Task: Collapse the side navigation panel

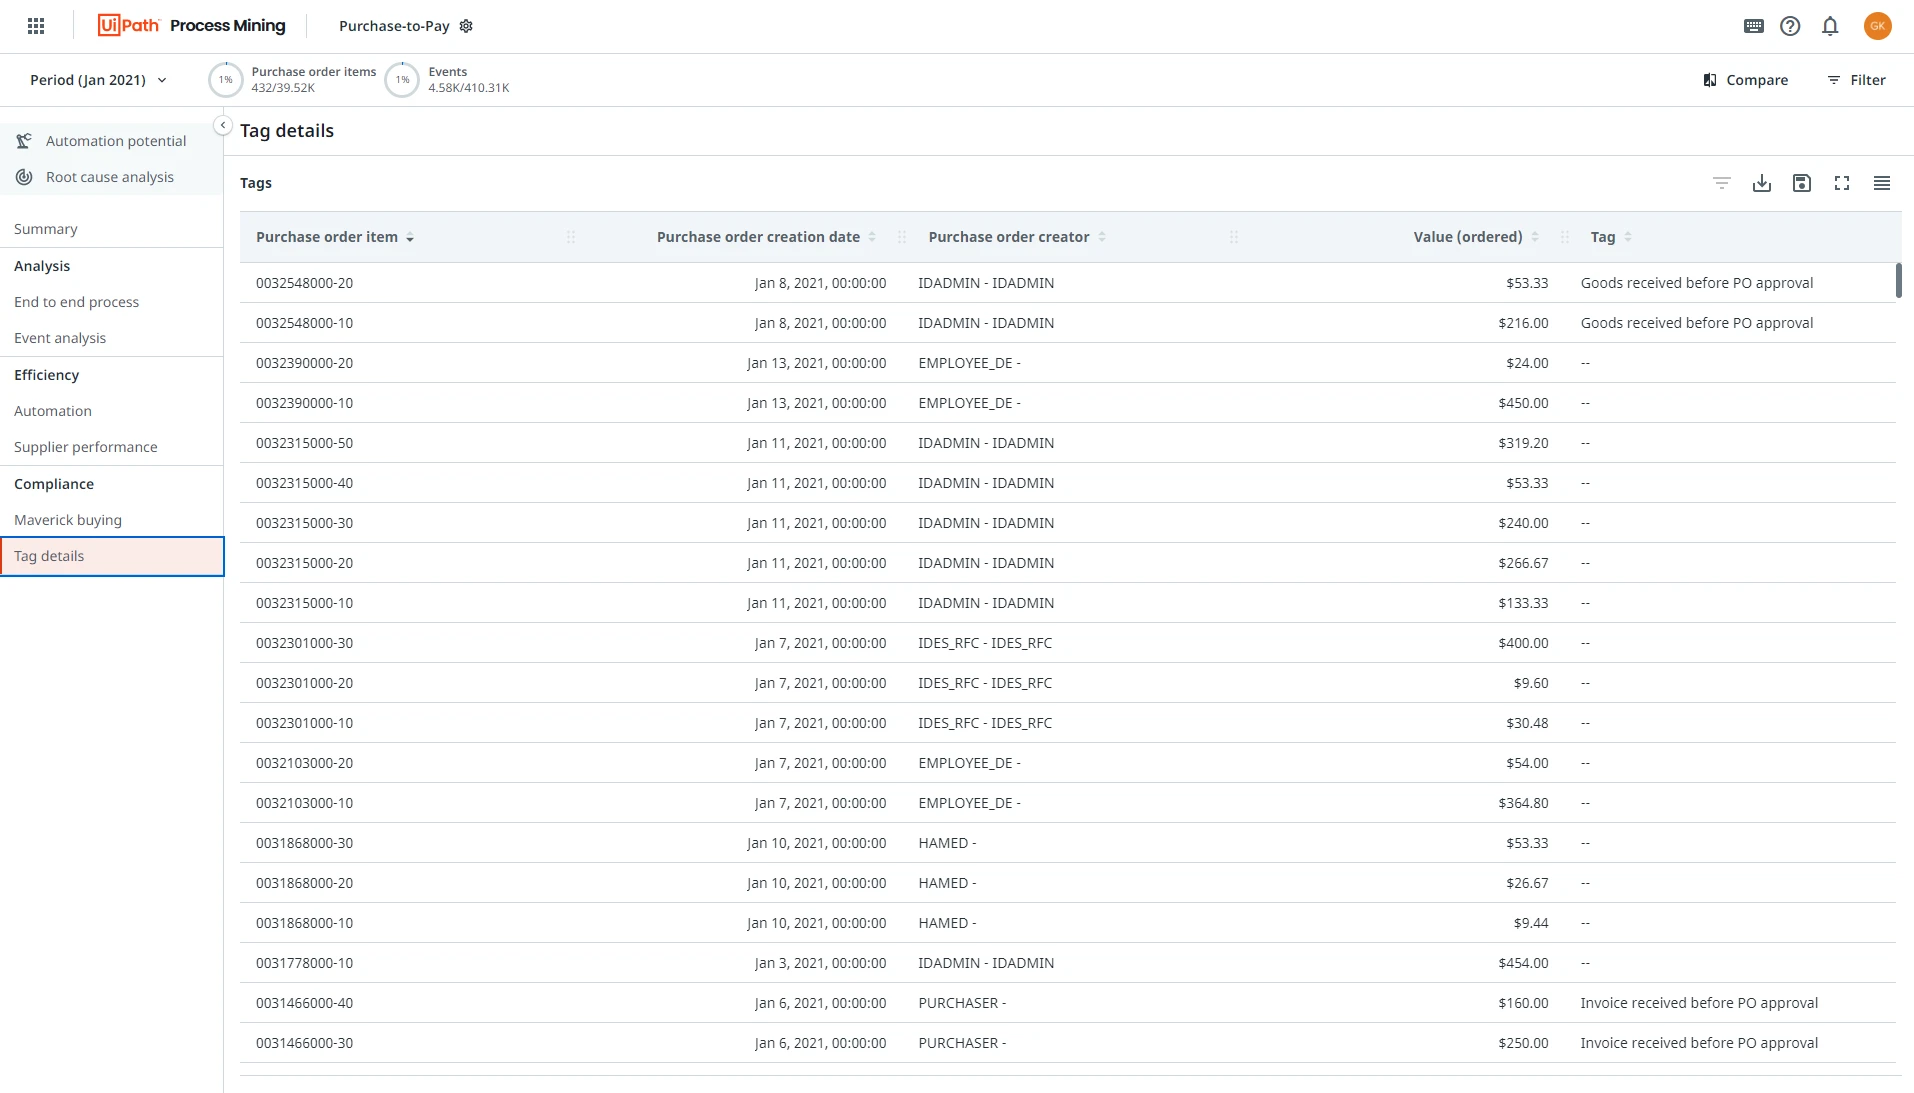Action: click(223, 125)
